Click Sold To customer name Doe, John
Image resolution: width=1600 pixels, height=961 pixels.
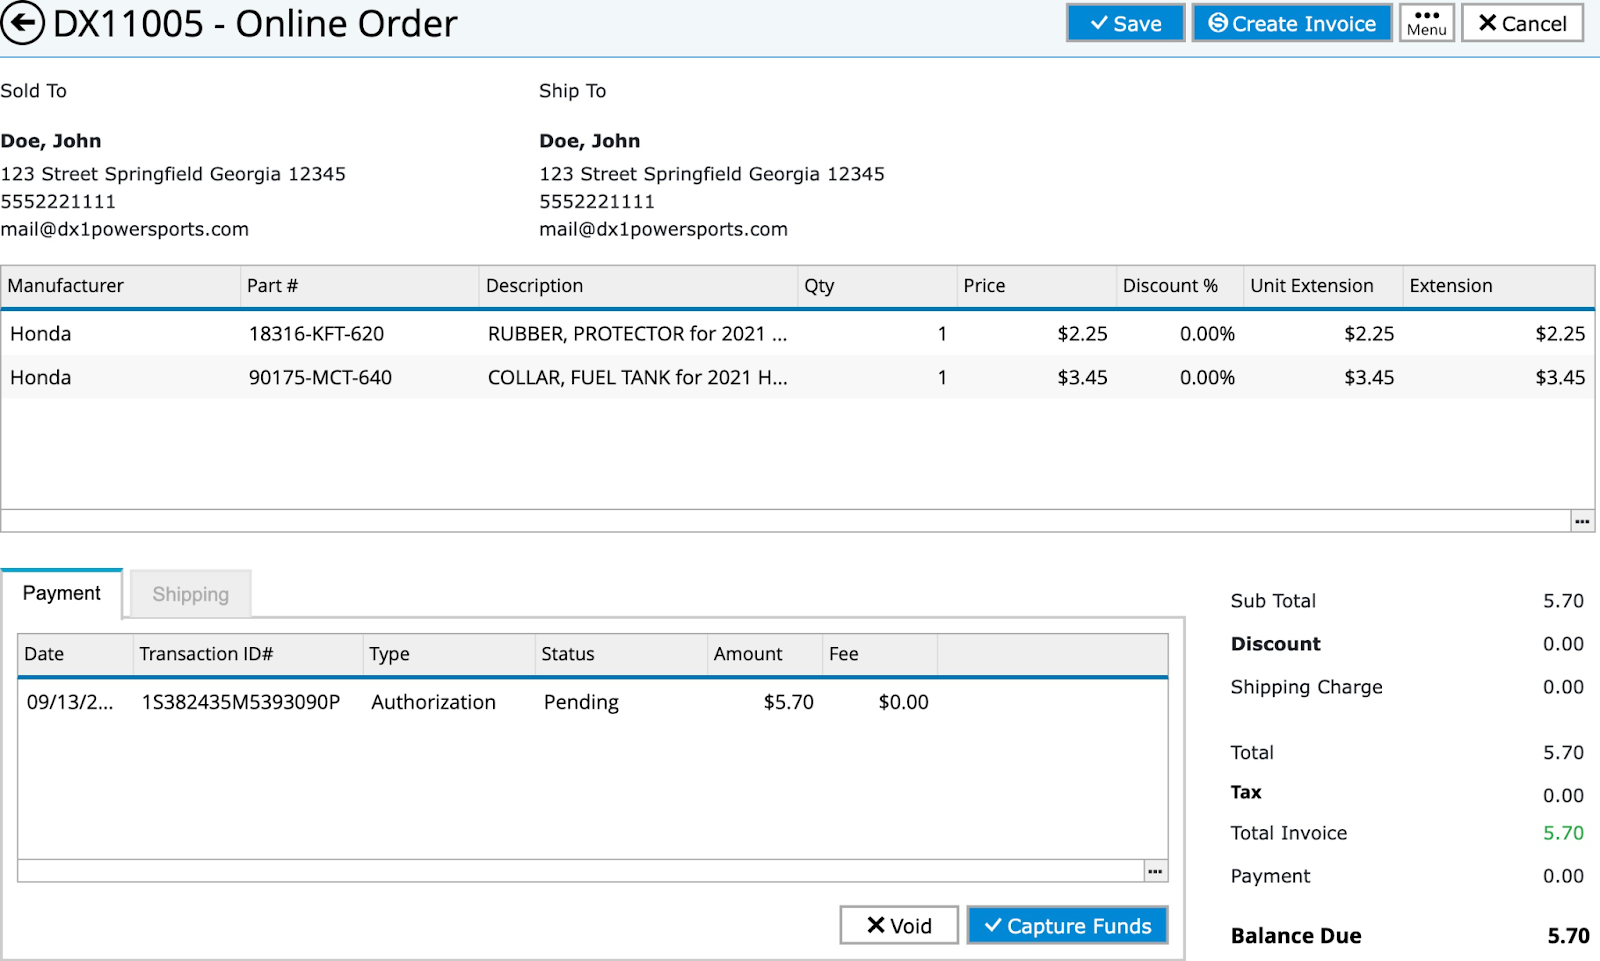tap(51, 141)
